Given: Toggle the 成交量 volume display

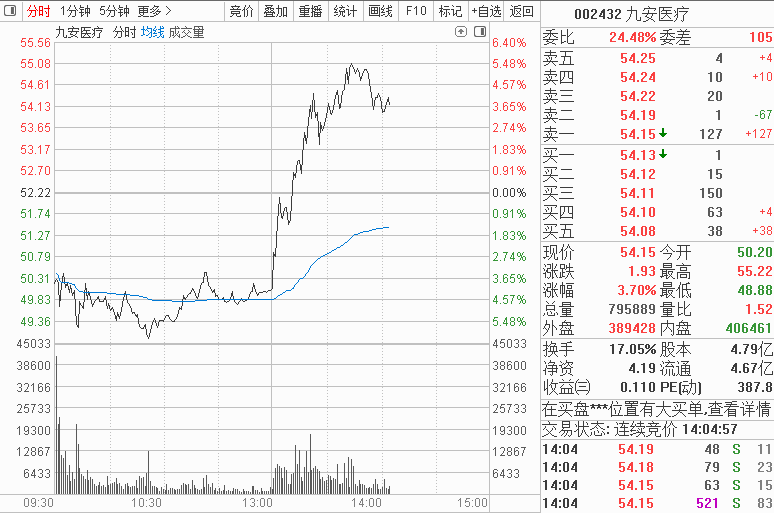Looking at the screenshot, I should click(x=186, y=32).
